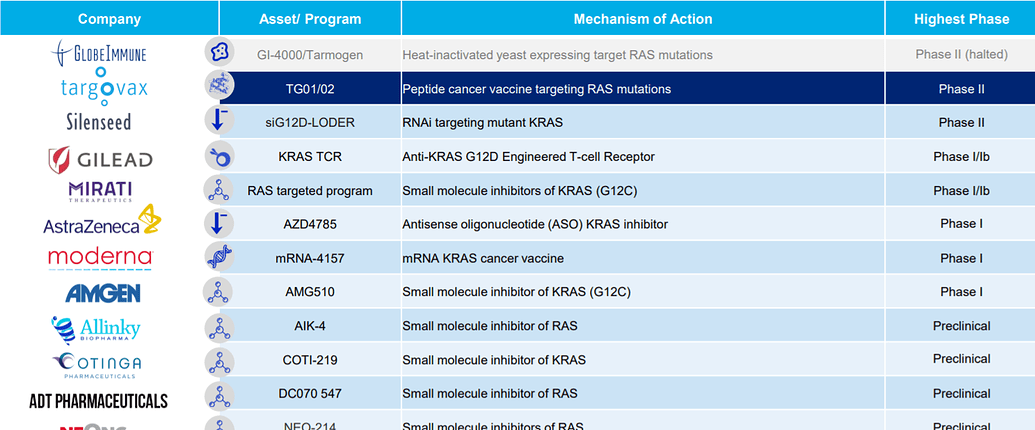Image resolution: width=1035 pixels, height=430 pixels.
Task: Click 'mRNA KRAS cancer vaccine' text
Action: (483, 258)
